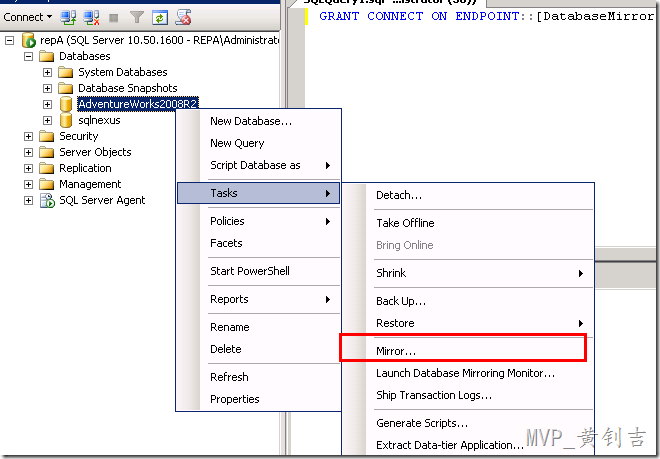This screenshot has height=459, width=660.
Task: Click the GRANT CONNECT query text
Action: (486, 16)
